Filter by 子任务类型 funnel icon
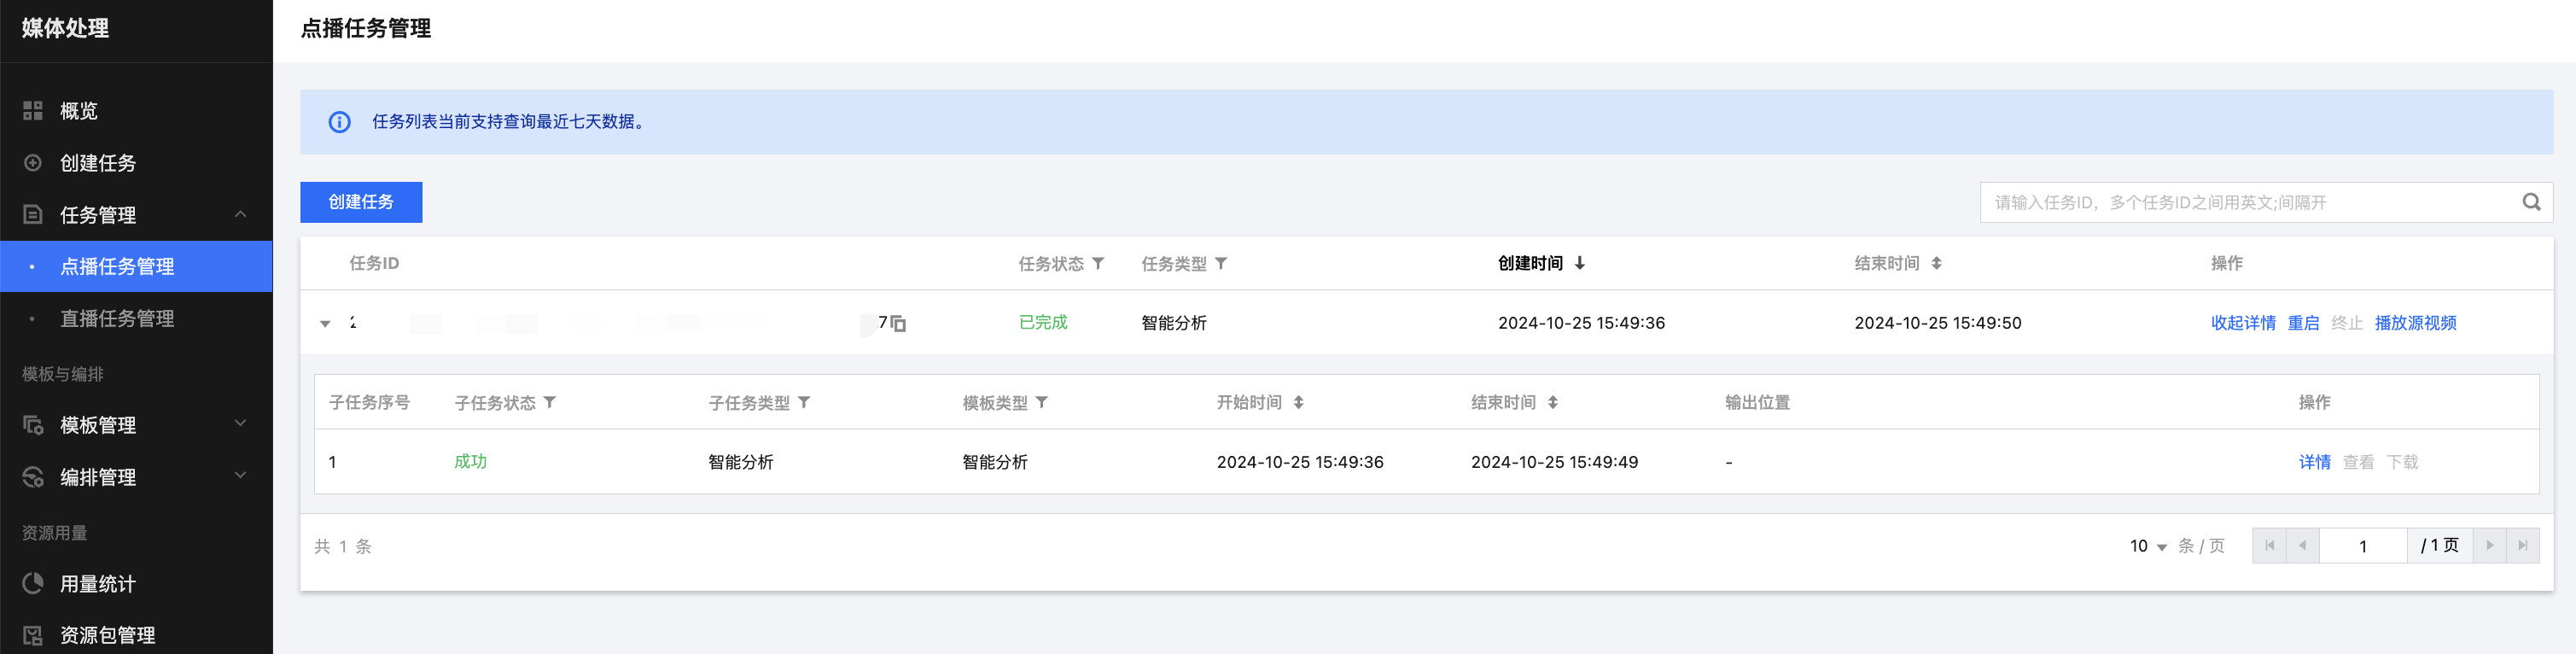Image resolution: width=2576 pixels, height=654 pixels. click(804, 402)
